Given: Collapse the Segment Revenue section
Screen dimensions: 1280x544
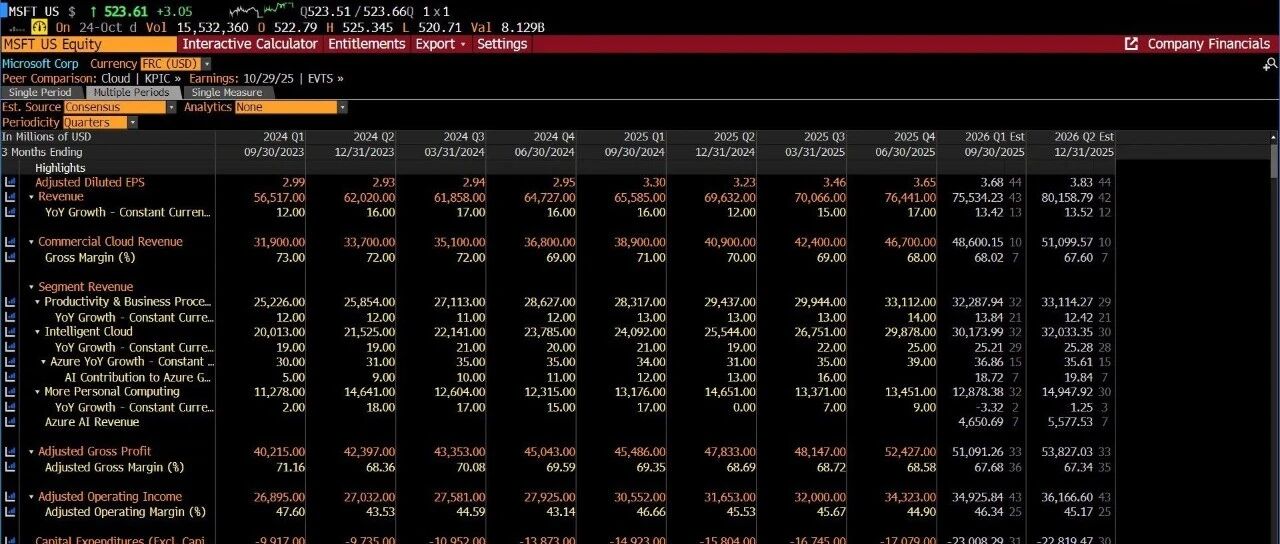Looking at the screenshot, I should (x=31, y=287).
